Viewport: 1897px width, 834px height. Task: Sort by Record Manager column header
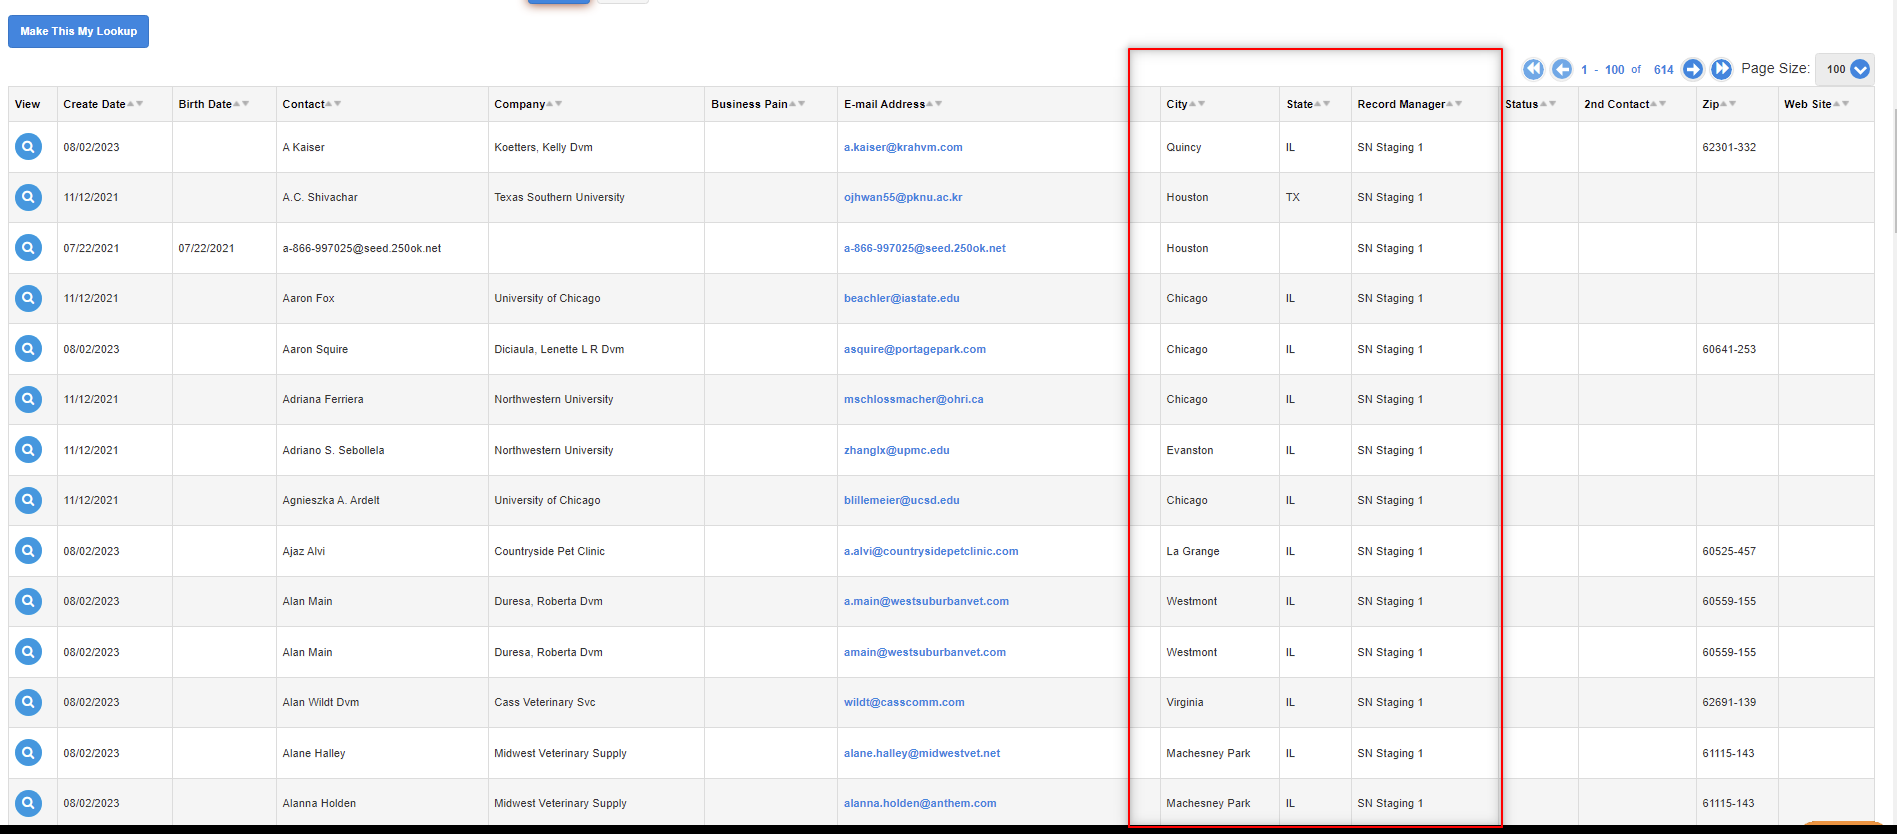tap(1401, 104)
